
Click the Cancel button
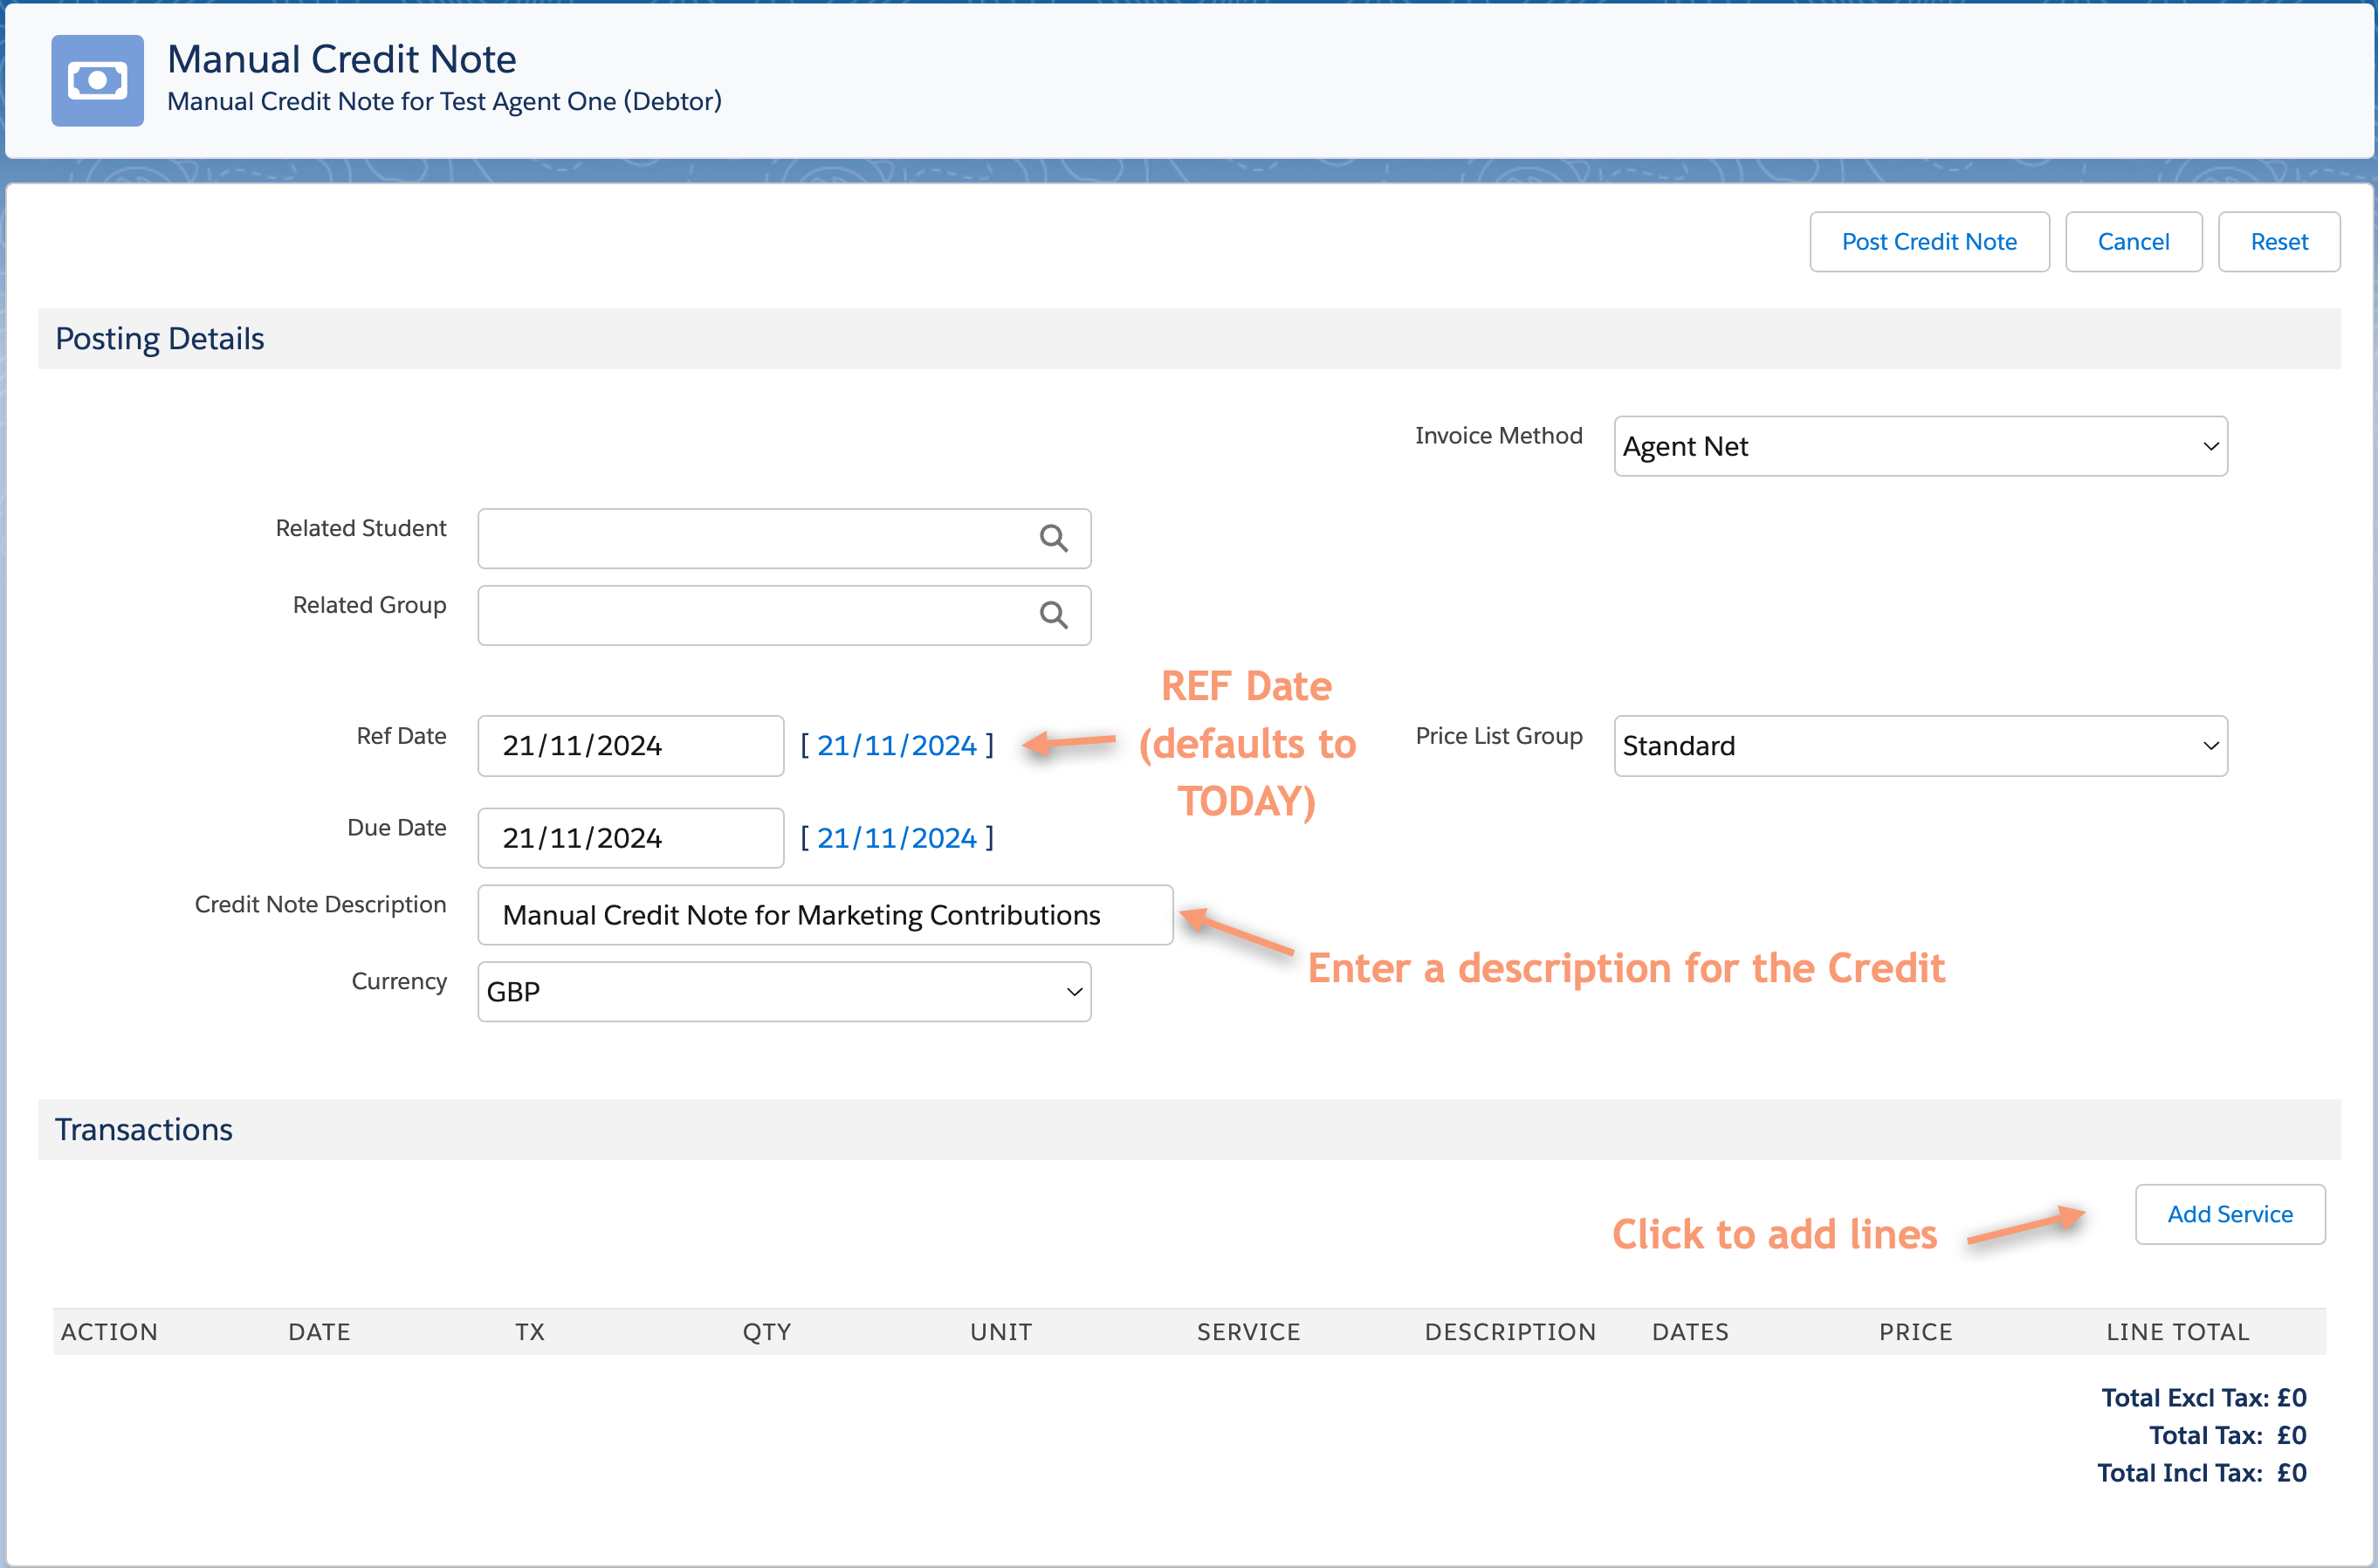click(x=2133, y=242)
